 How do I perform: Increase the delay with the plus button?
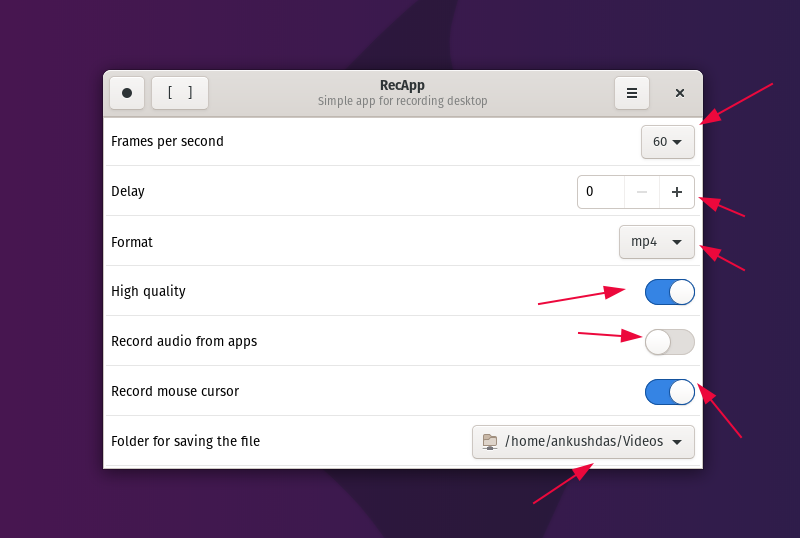[x=677, y=192]
